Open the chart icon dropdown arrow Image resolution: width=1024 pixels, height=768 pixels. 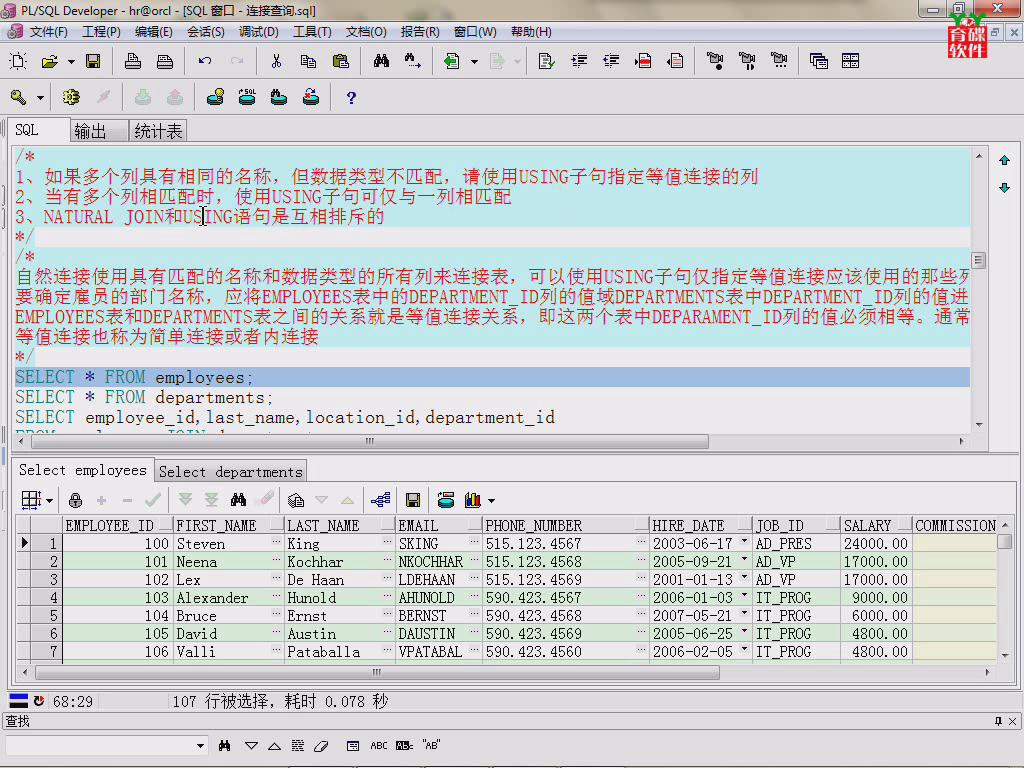pos(491,501)
